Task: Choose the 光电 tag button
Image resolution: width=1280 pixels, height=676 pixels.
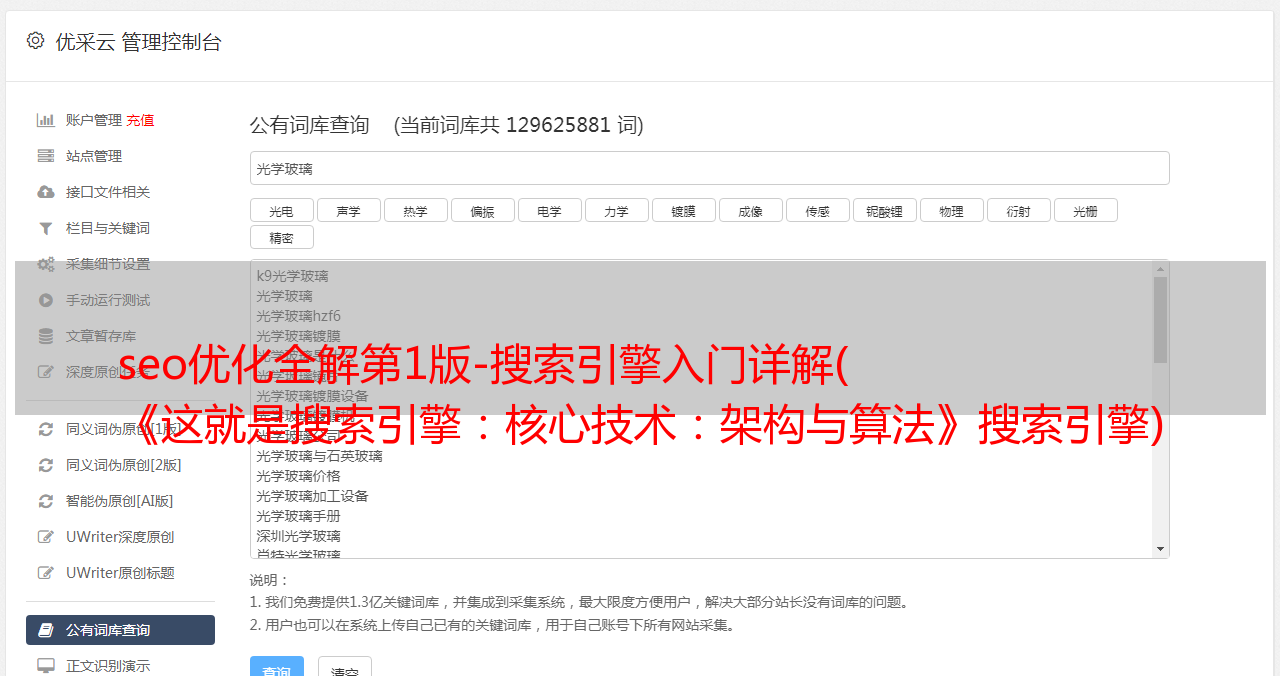Action: [281, 210]
